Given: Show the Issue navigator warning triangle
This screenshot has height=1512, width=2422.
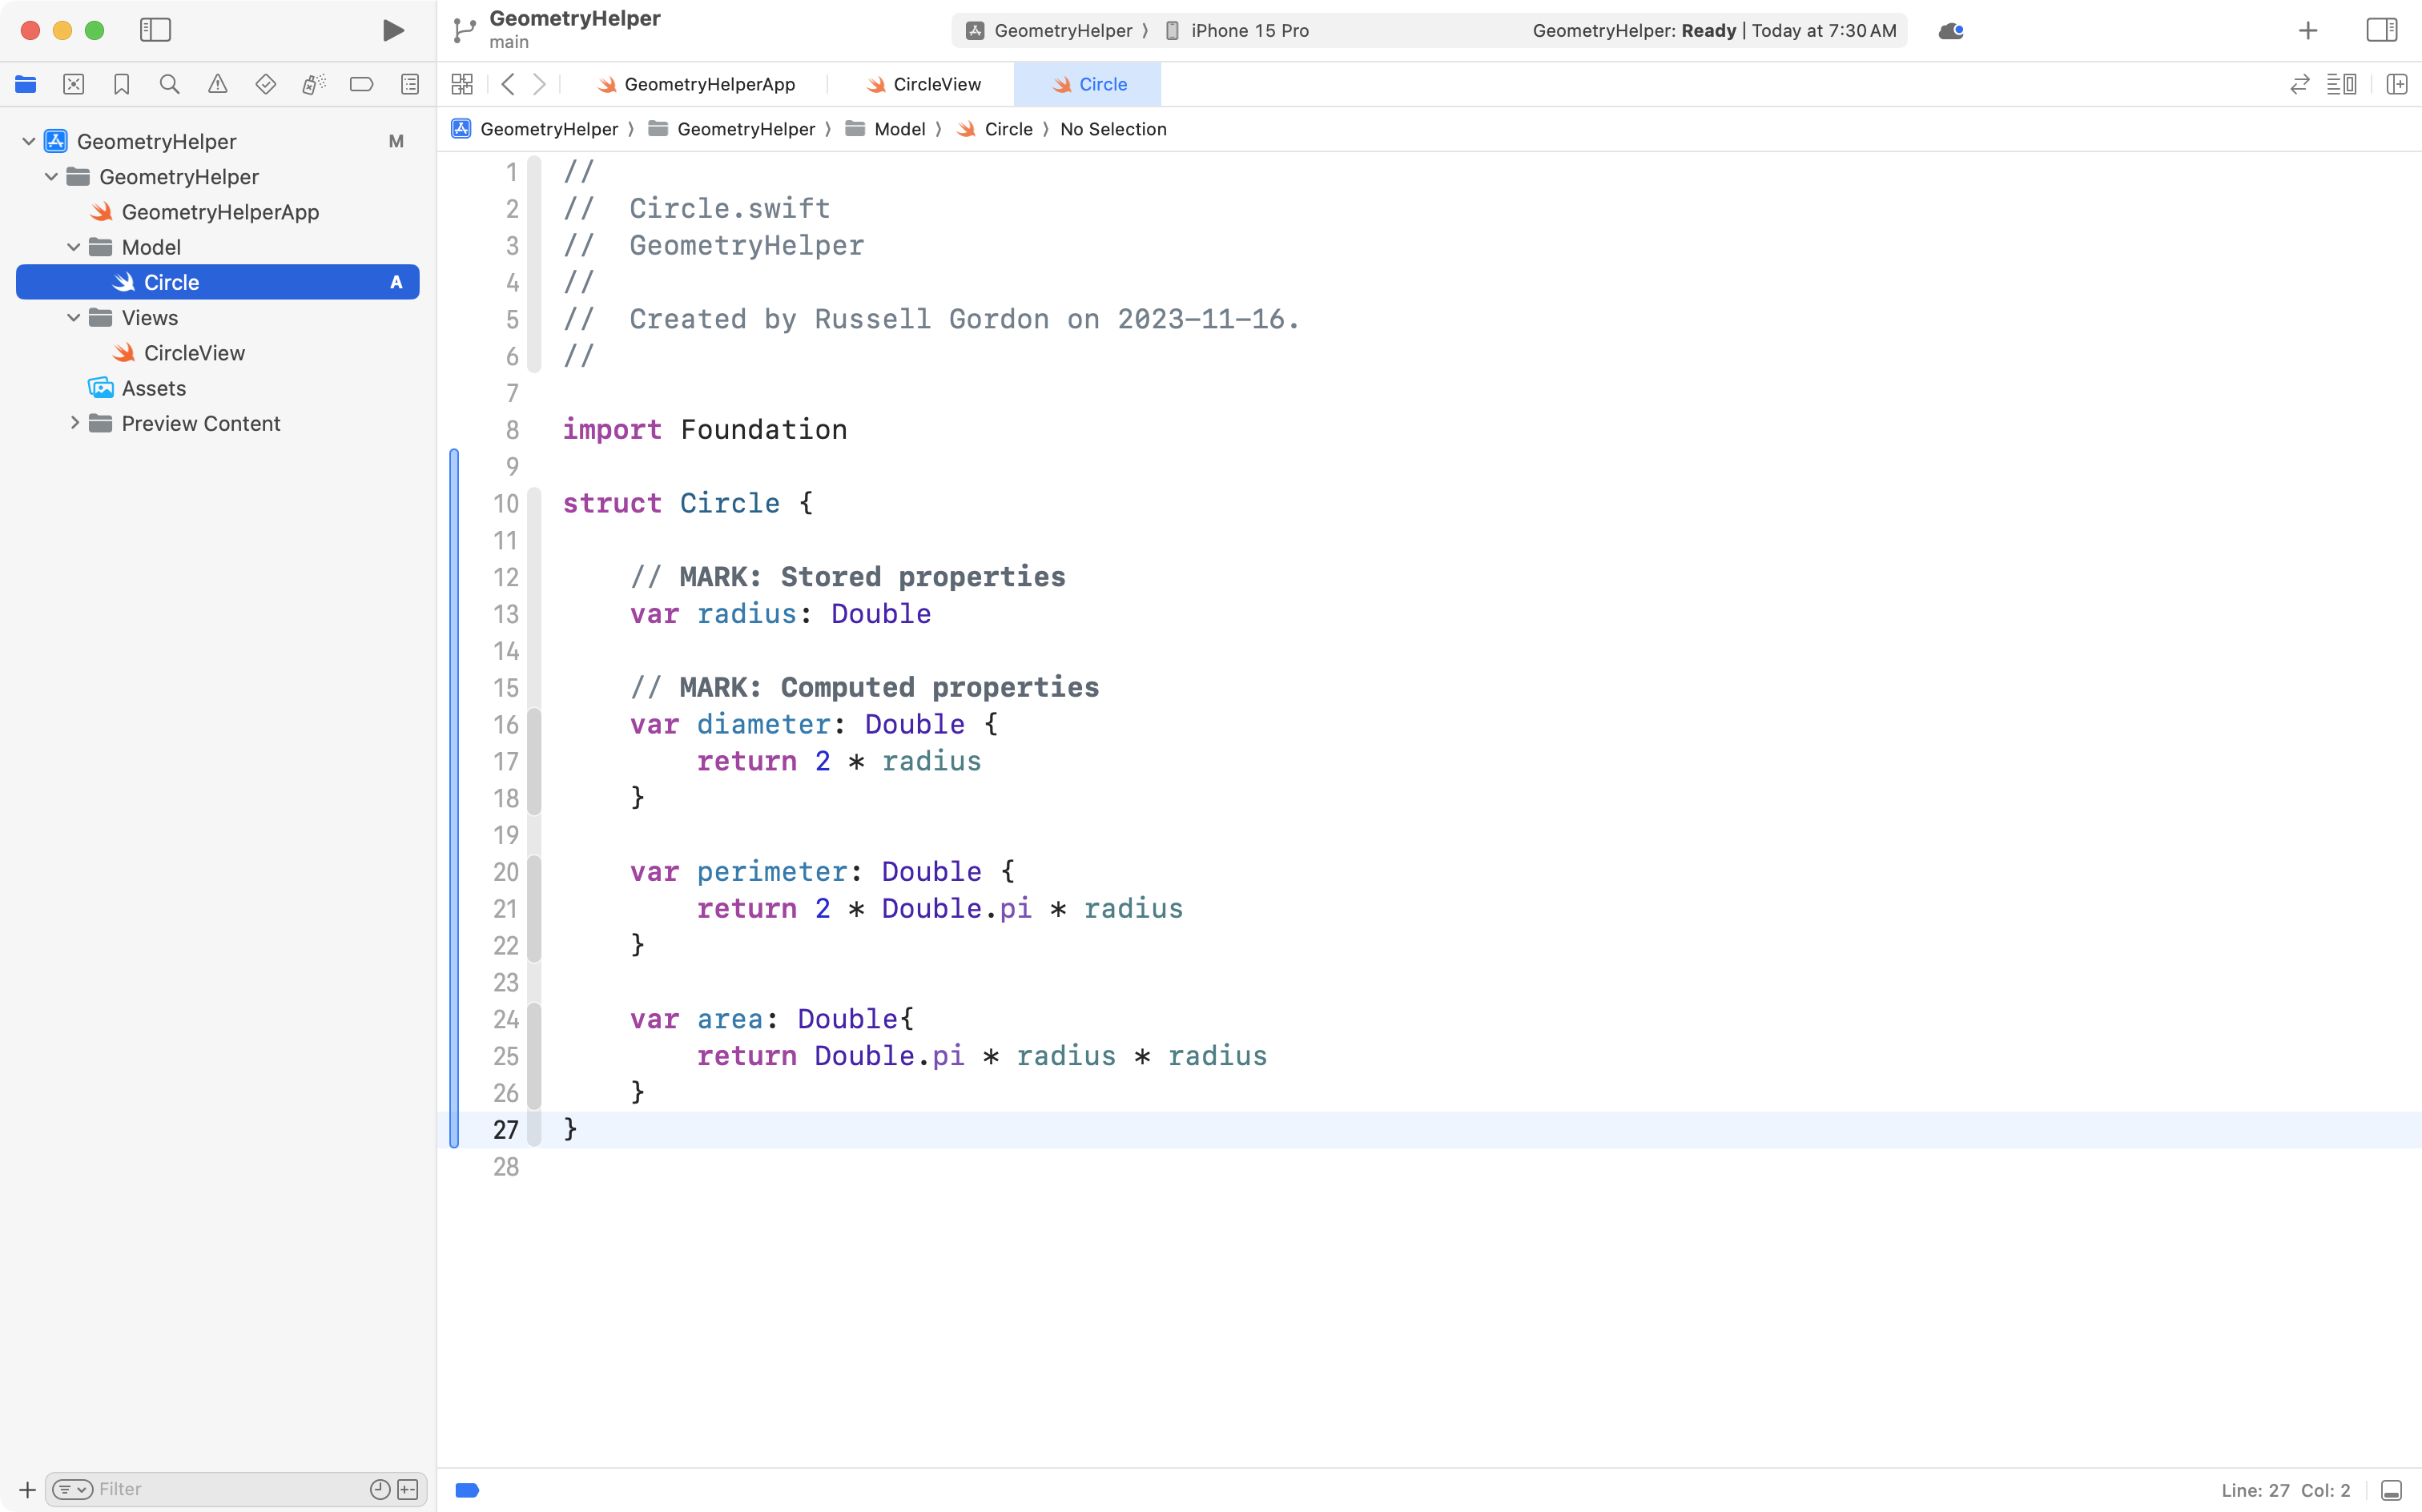Looking at the screenshot, I should (218, 84).
